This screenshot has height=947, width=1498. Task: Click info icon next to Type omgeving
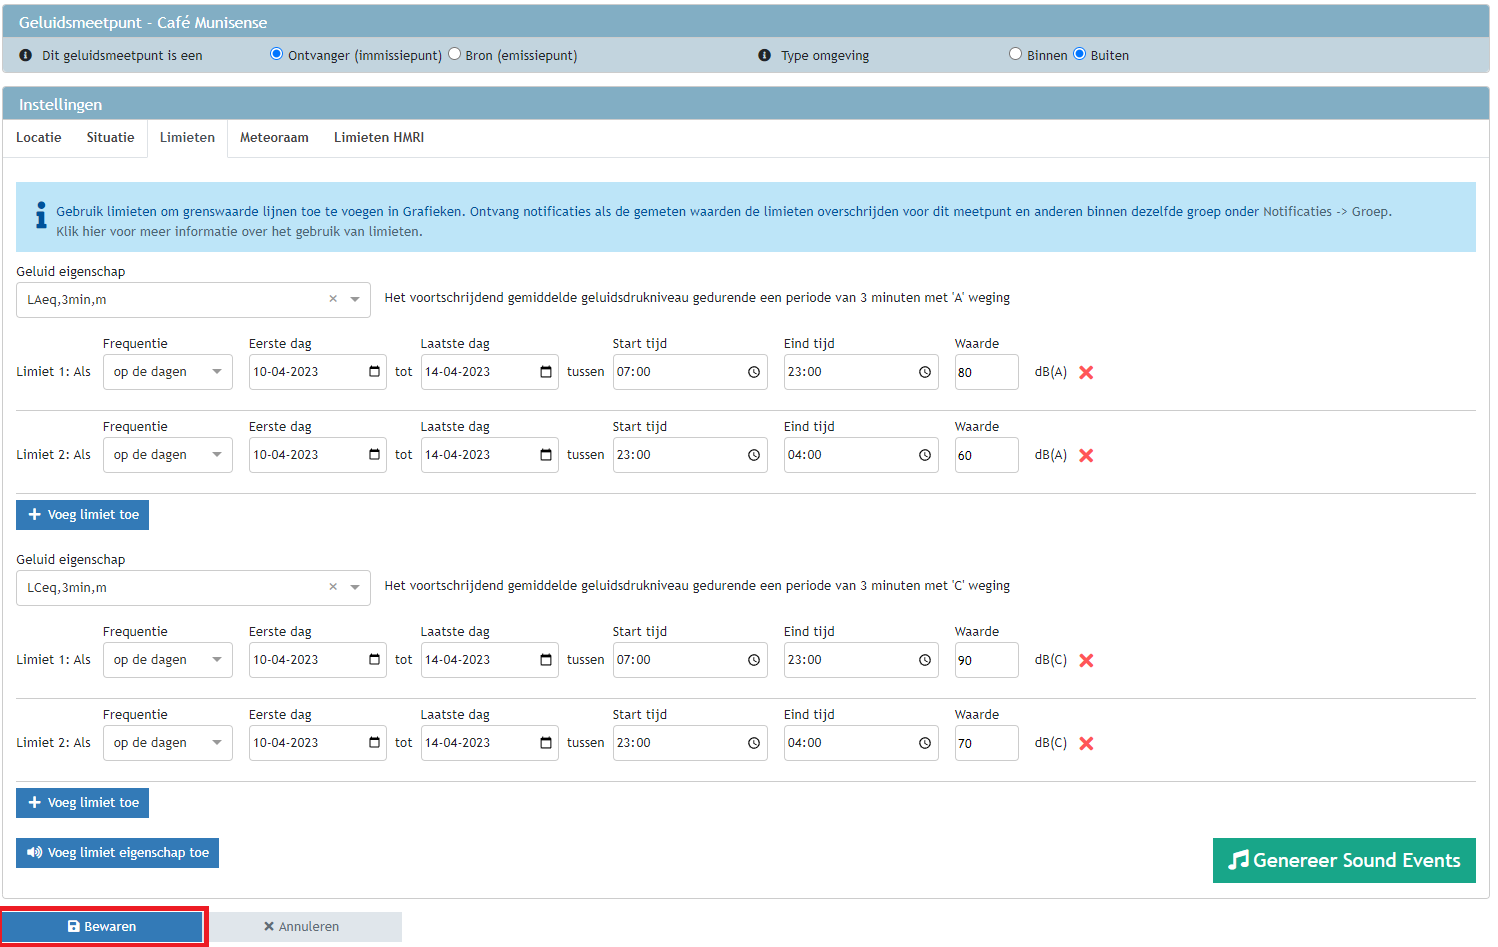click(x=764, y=56)
